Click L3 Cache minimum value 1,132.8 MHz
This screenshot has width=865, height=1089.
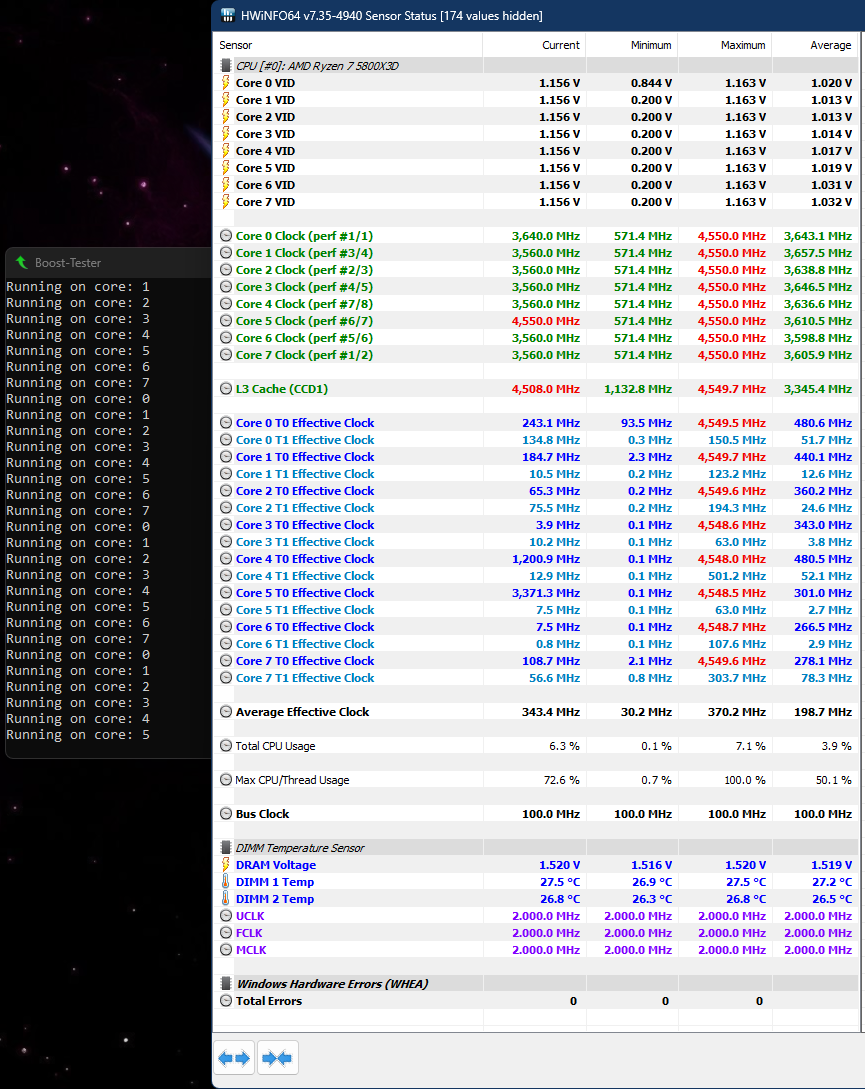tap(638, 389)
